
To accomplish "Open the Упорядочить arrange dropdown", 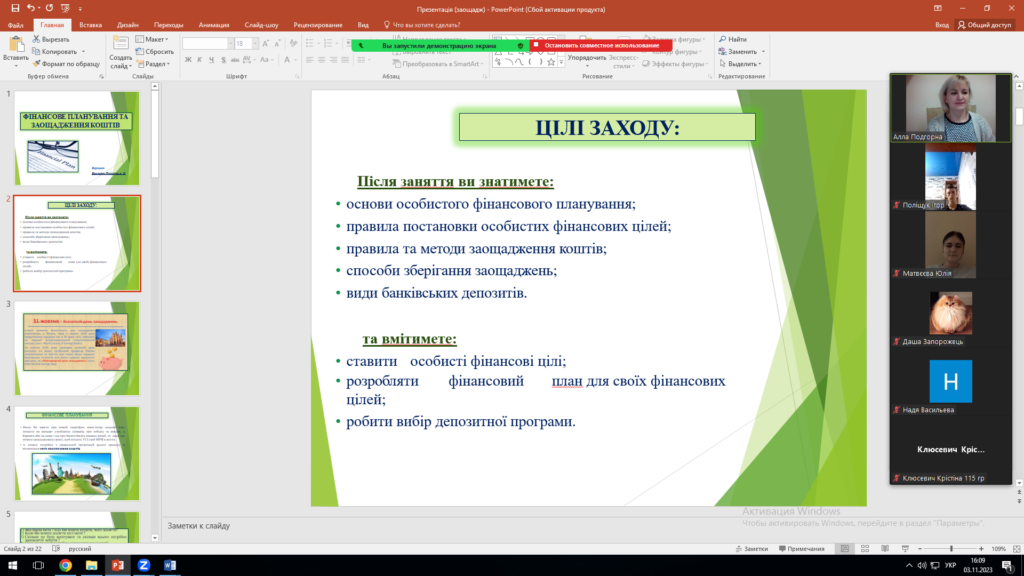I will pyautogui.click(x=586, y=59).
